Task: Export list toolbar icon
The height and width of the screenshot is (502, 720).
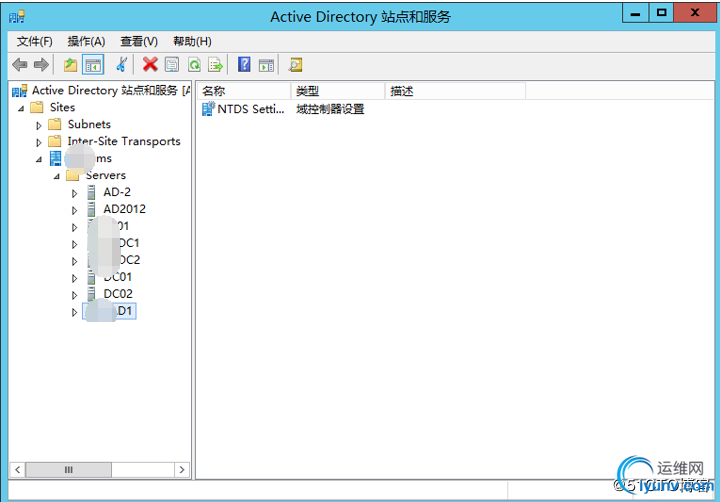Action: click(x=215, y=65)
